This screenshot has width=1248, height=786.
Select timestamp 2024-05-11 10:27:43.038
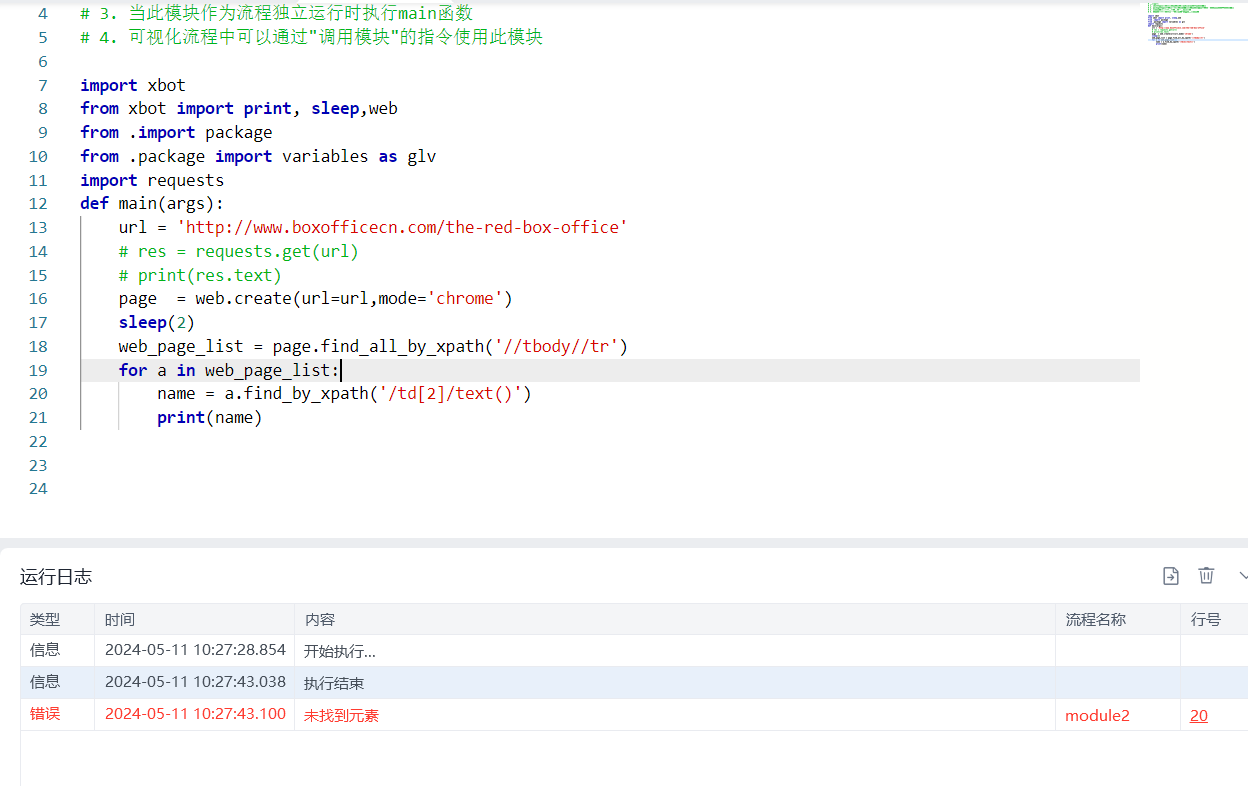coord(195,682)
